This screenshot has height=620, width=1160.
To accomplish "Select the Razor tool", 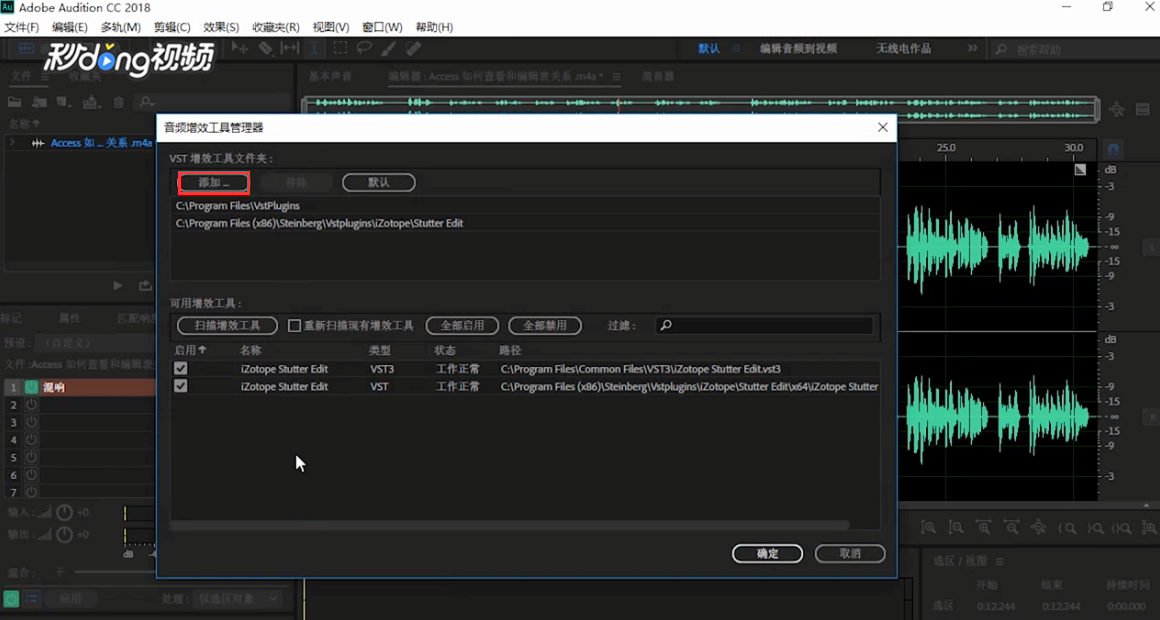I will point(265,48).
